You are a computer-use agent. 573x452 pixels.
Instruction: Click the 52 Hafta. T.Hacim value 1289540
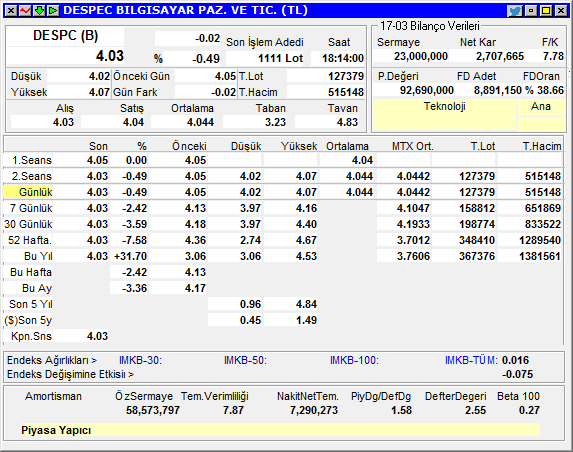click(540, 240)
